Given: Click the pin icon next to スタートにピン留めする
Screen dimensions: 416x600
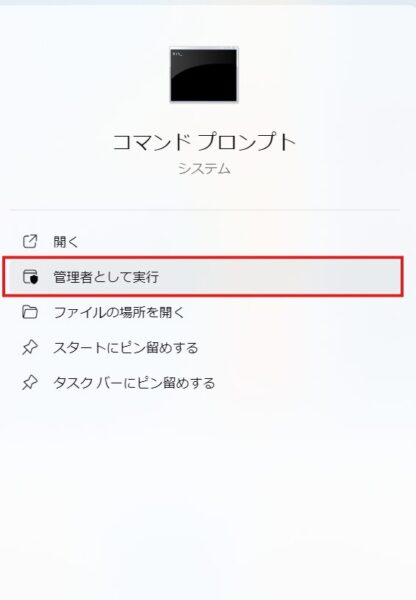Looking at the screenshot, I should (30, 347).
